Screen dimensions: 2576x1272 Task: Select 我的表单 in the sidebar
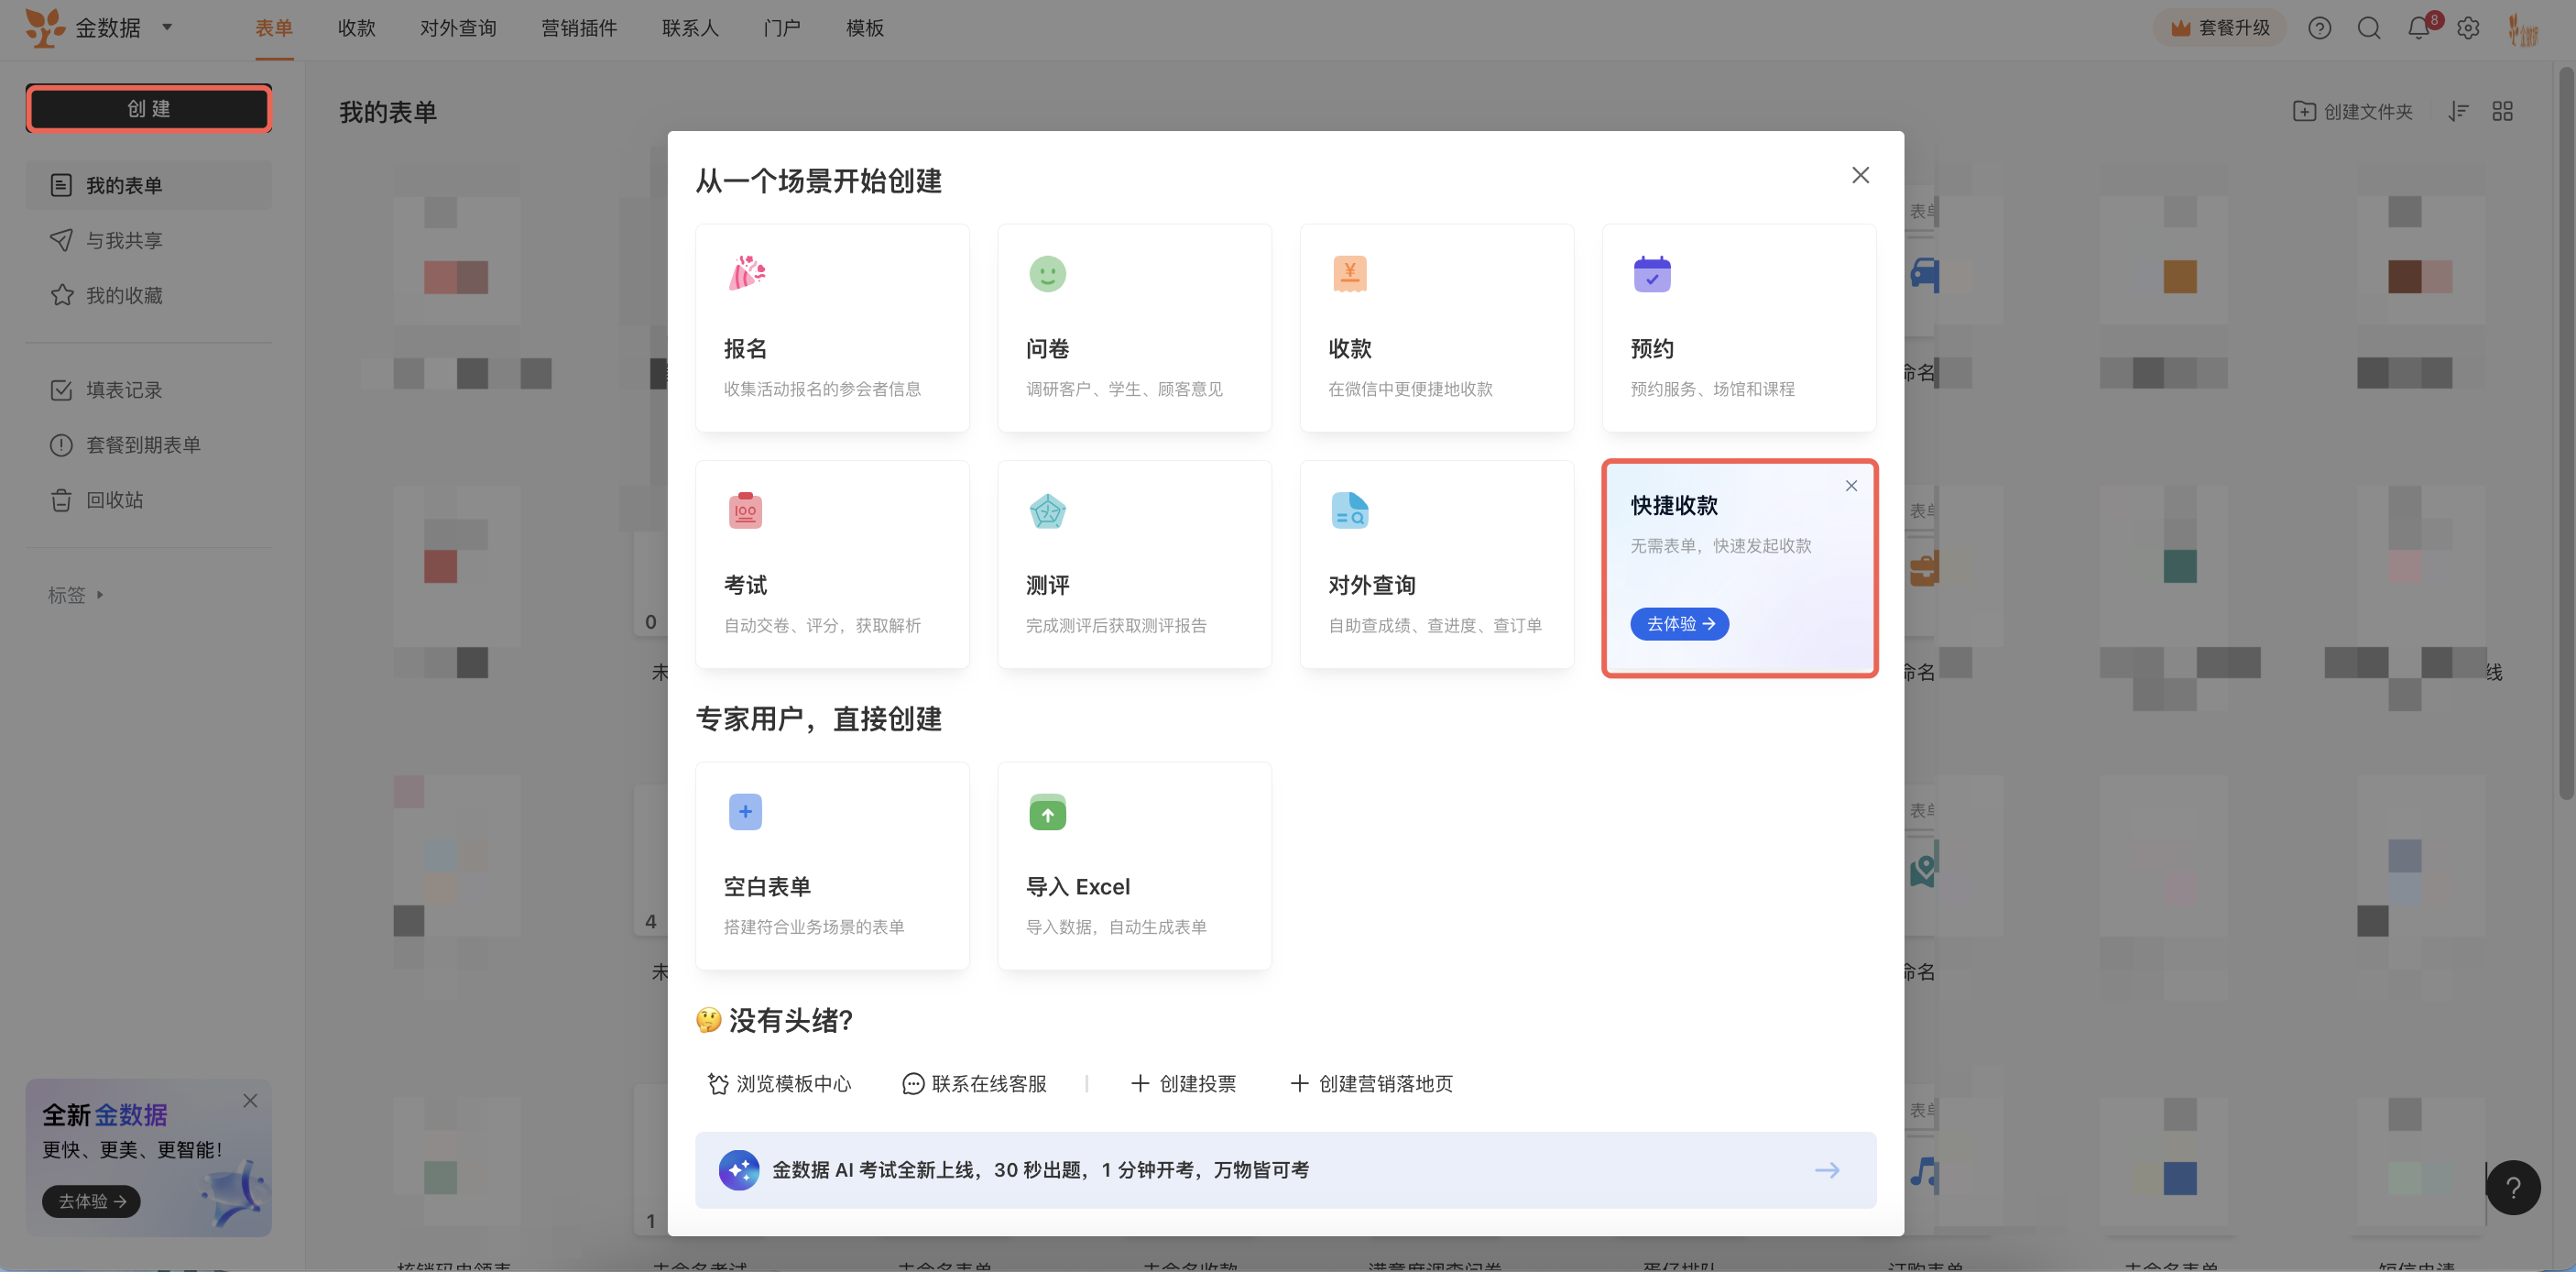pos(149,185)
